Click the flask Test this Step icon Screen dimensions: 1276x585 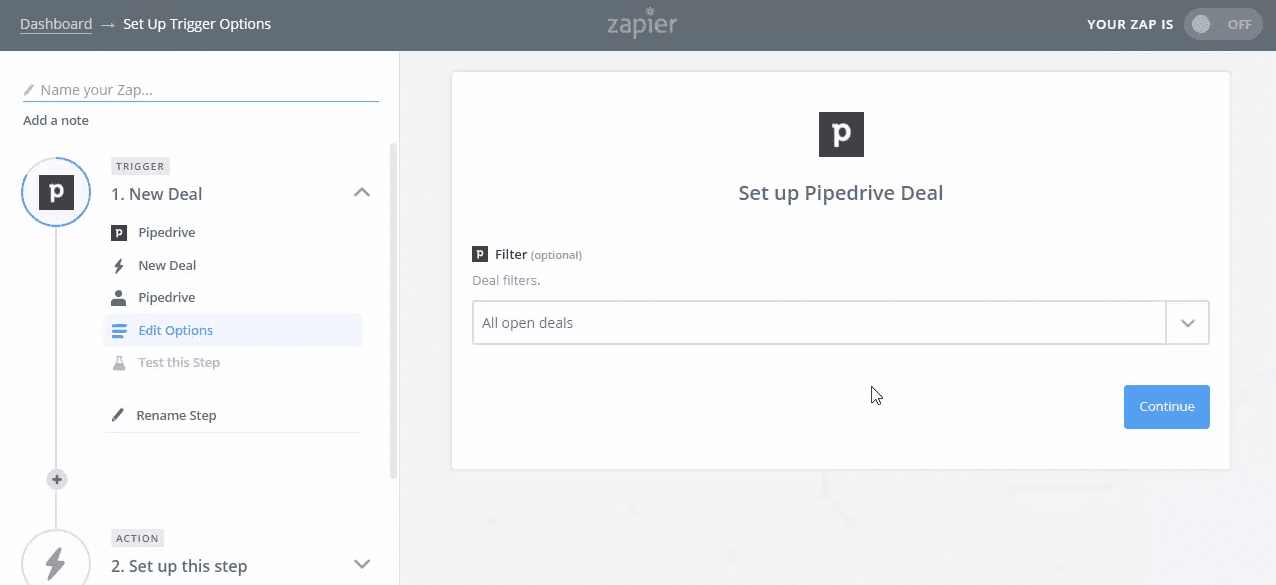pos(119,363)
